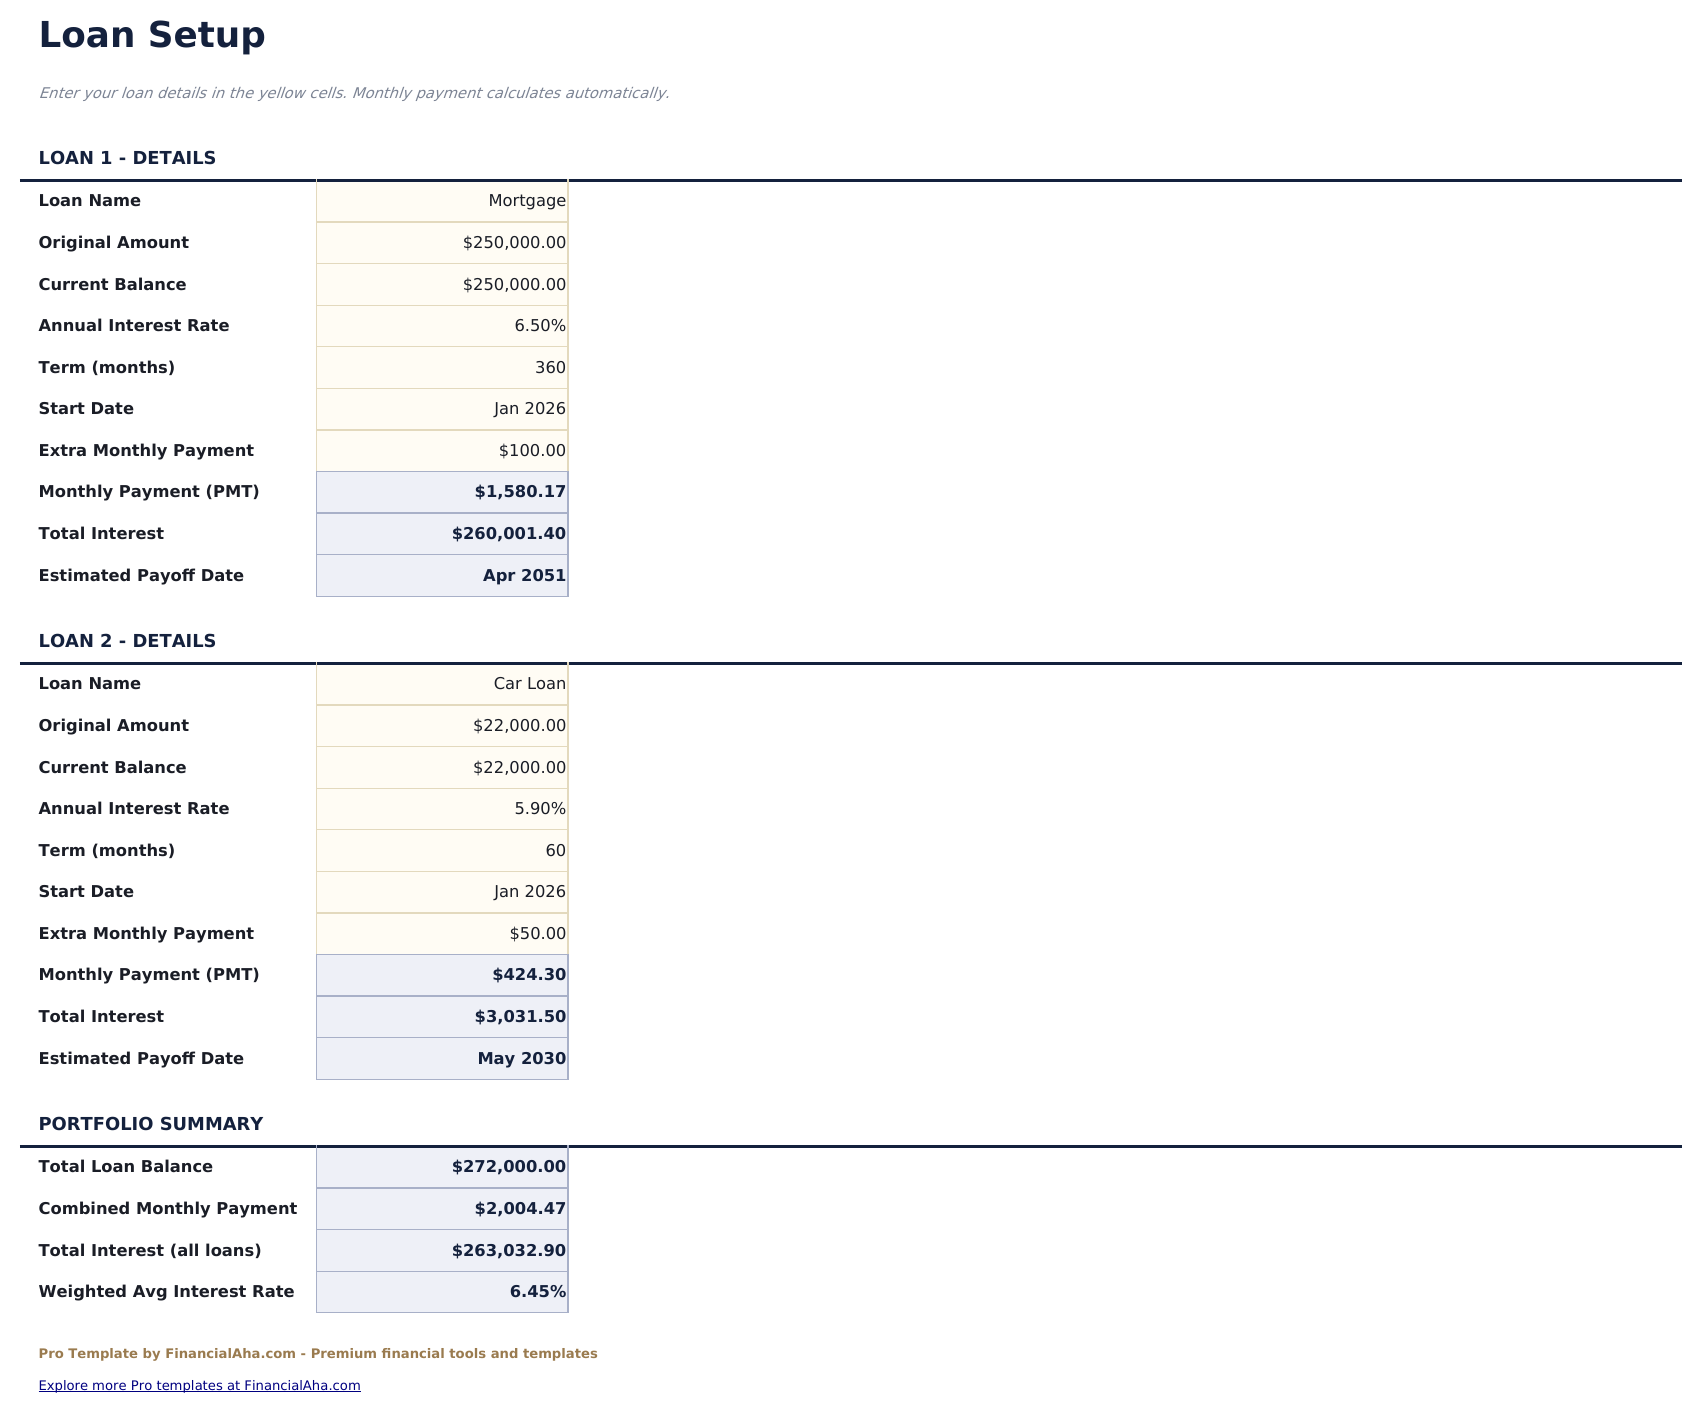Click the Mortgage loan name cell
The image size is (1702, 1413).
pyautogui.click(x=442, y=200)
